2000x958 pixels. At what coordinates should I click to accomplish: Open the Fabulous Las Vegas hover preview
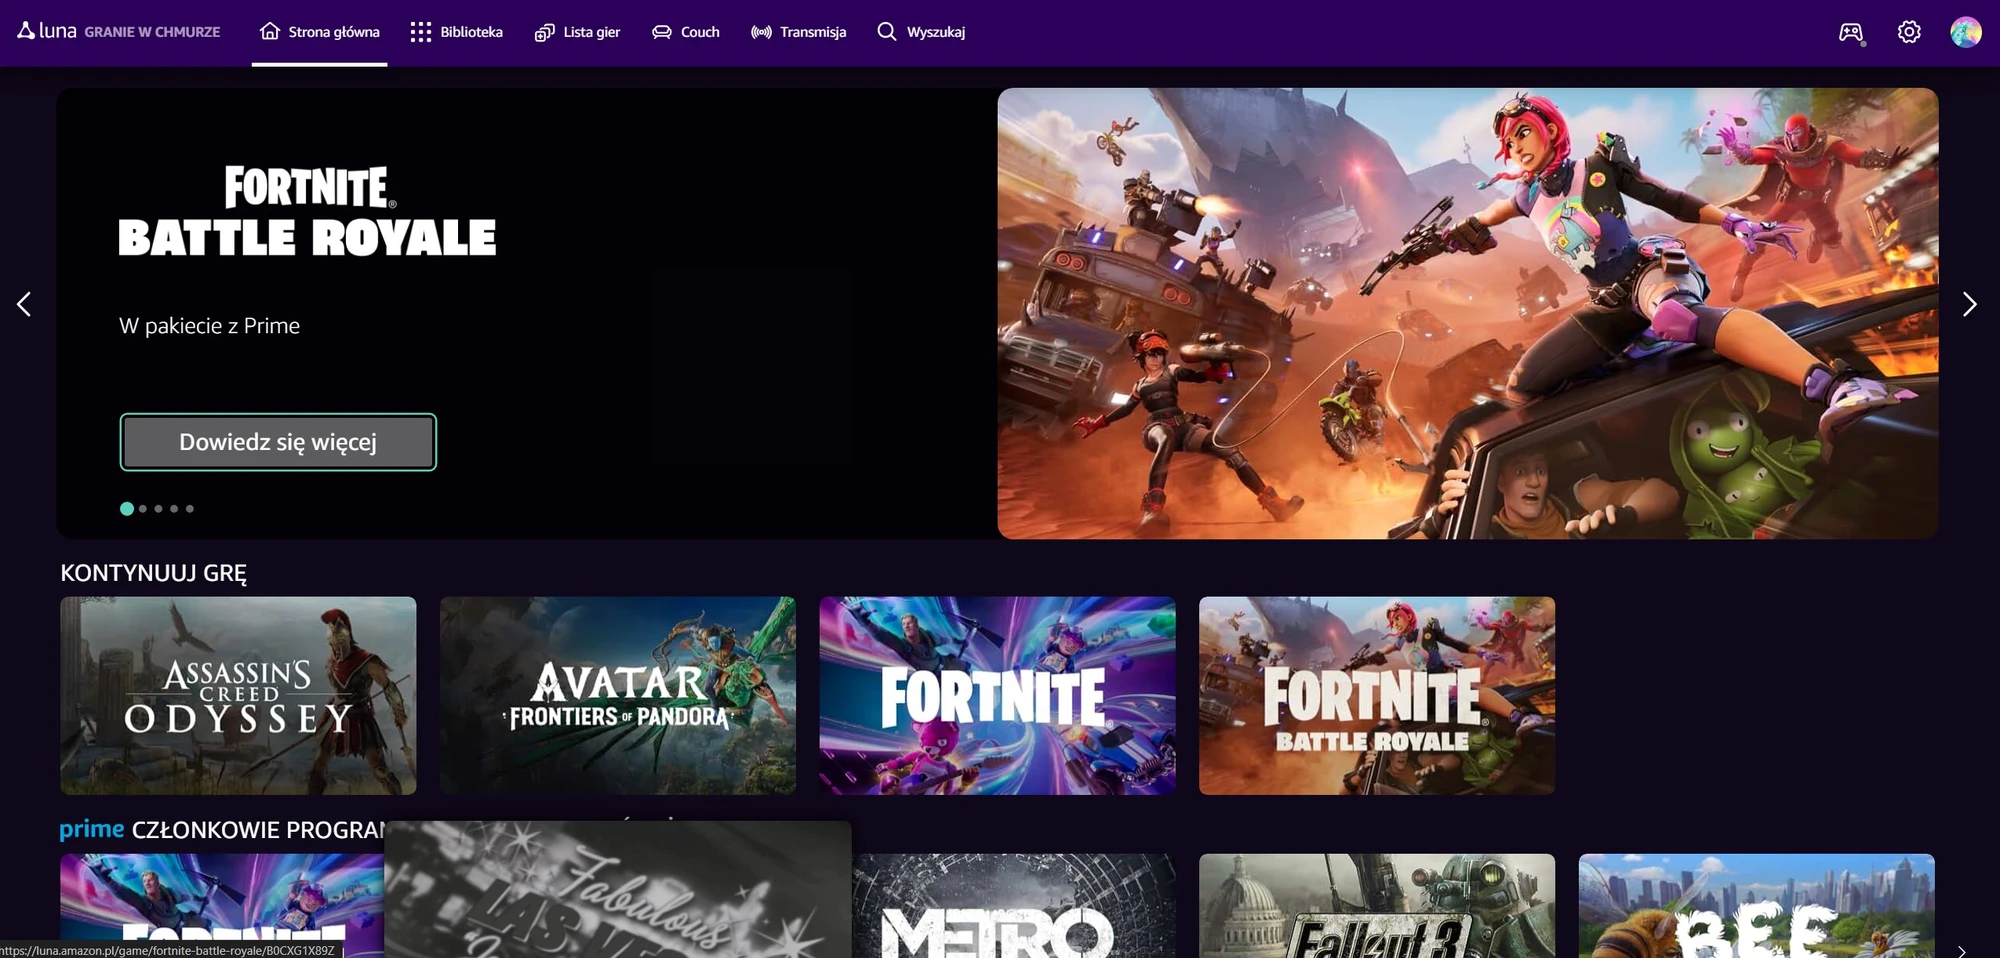tap(618, 890)
